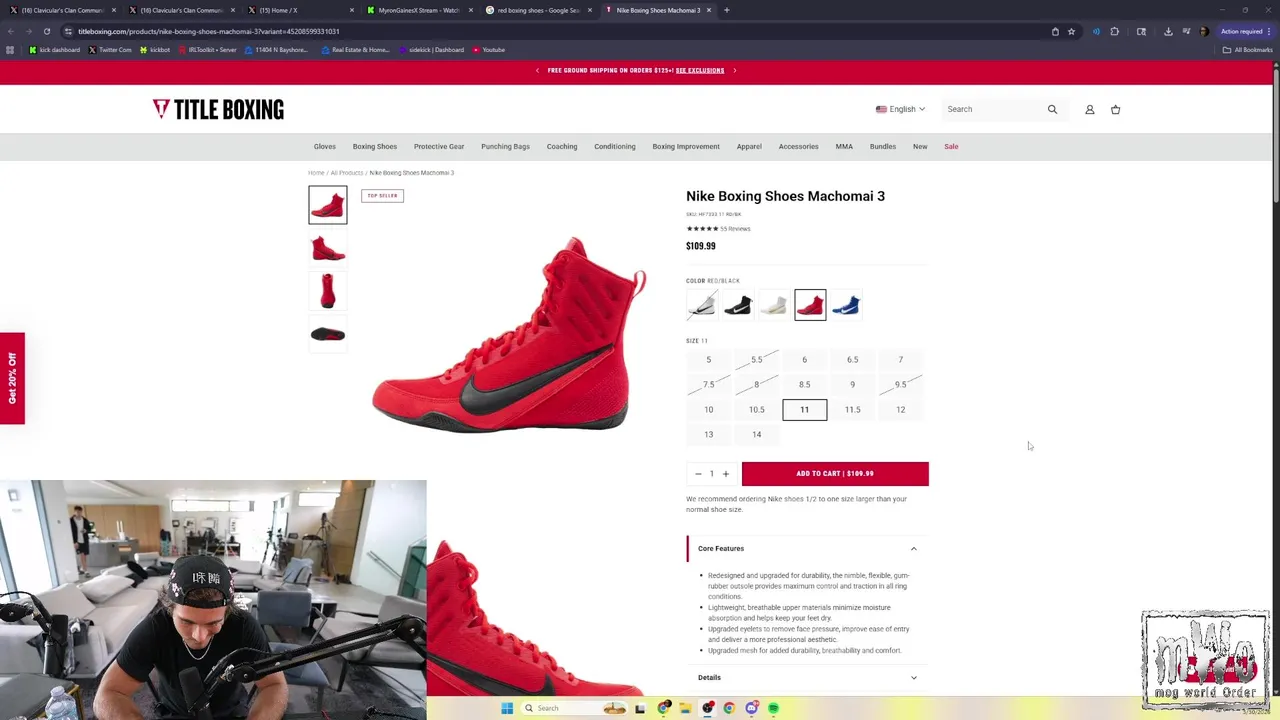Reload the page with browser refresh icon
The height and width of the screenshot is (720, 1280).
coord(46,31)
